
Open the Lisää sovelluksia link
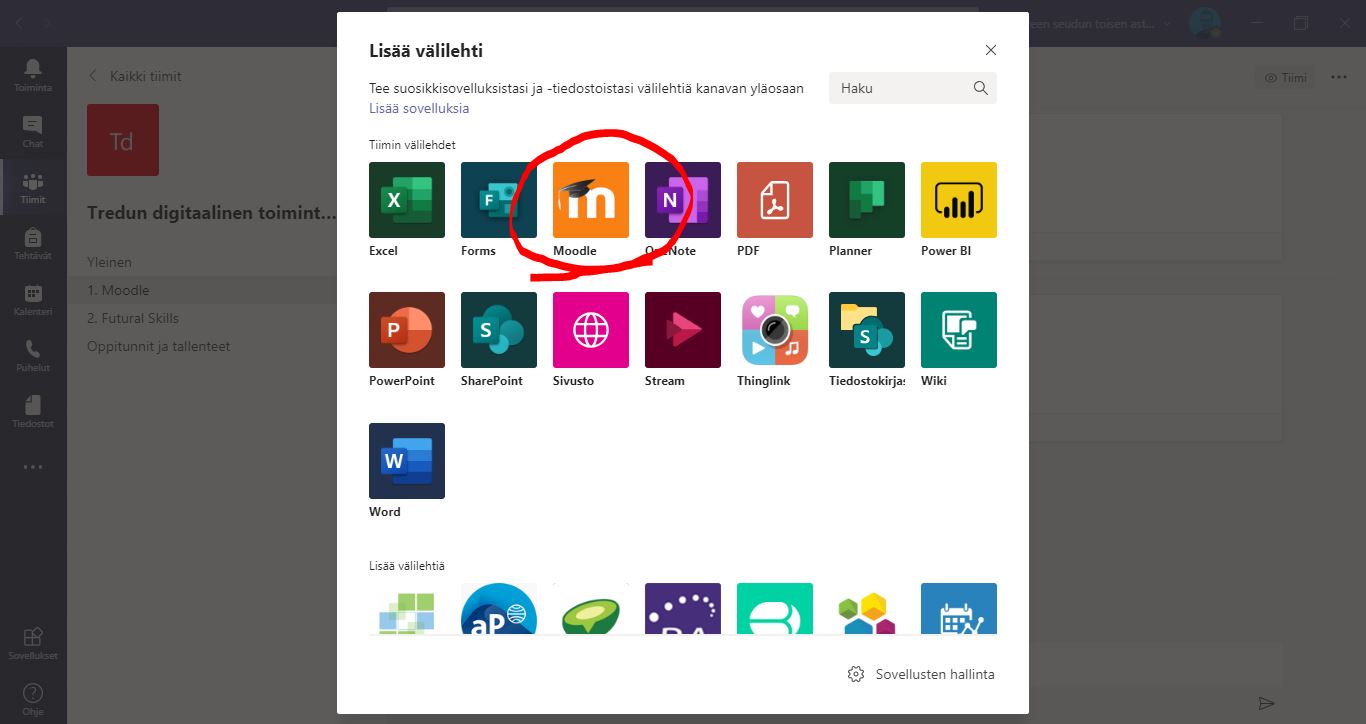click(x=419, y=108)
